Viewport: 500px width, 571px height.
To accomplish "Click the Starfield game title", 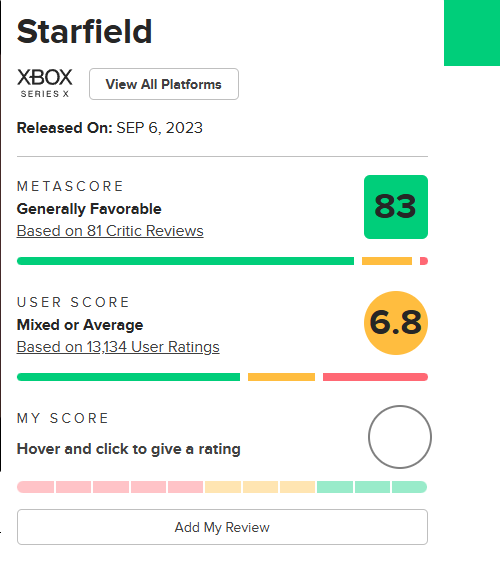I will pos(84,31).
